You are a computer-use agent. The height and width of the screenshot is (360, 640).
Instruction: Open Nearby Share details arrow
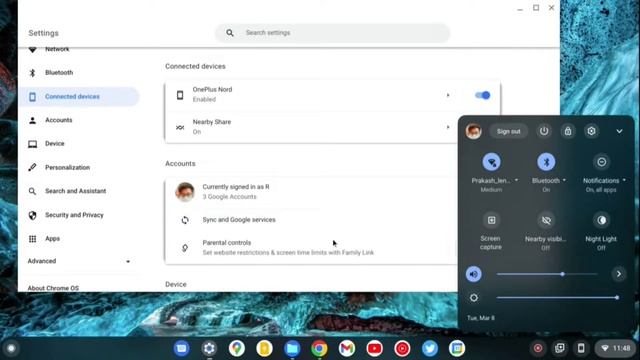click(x=448, y=127)
